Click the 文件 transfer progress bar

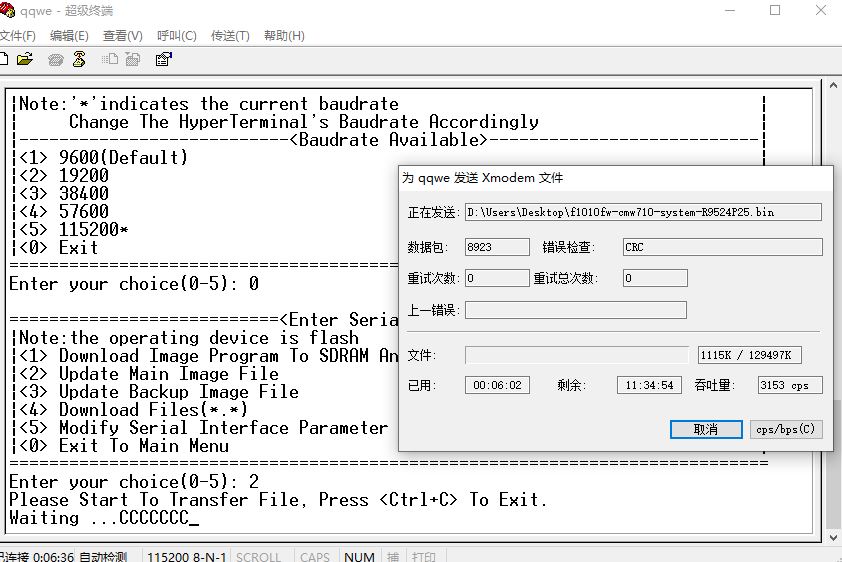(x=577, y=355)
